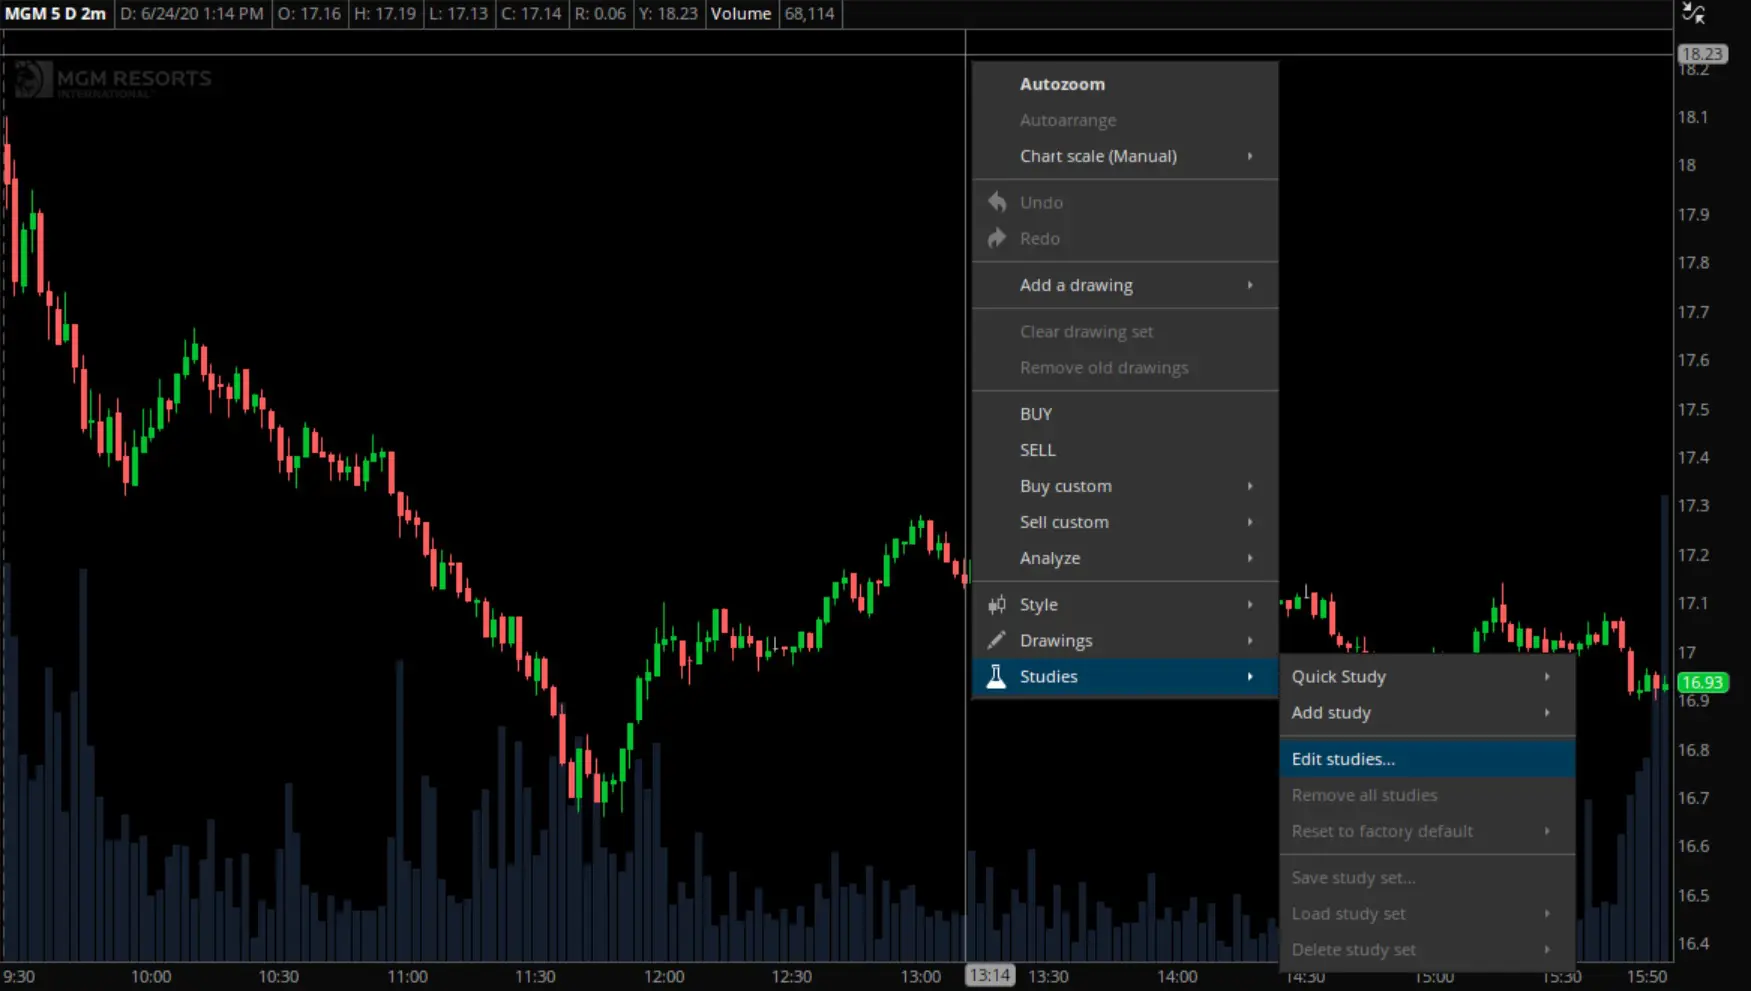Expand the Studies submenu arrow

1250,677
